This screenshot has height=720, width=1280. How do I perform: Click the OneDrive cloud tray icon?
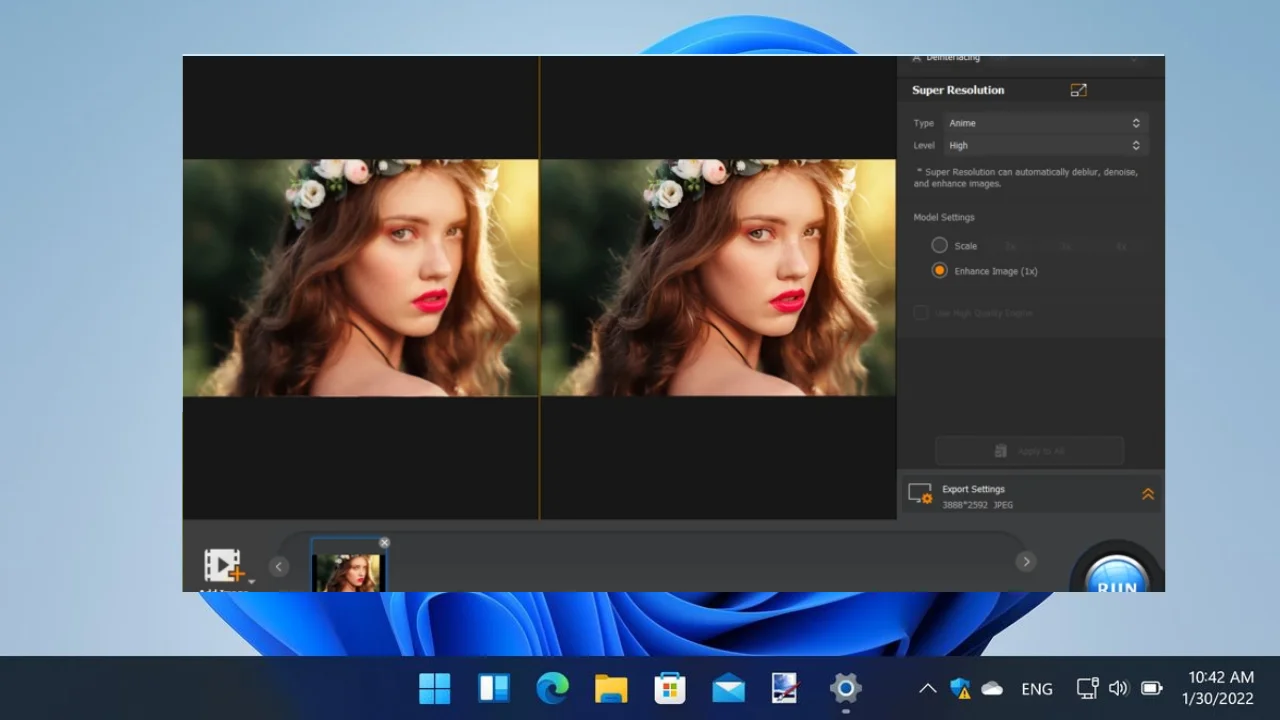tap(992, 688)
